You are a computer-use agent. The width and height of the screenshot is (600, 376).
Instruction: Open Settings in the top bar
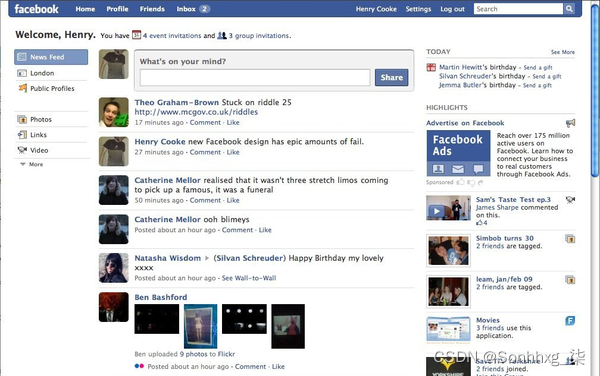[x=418, y=9]
